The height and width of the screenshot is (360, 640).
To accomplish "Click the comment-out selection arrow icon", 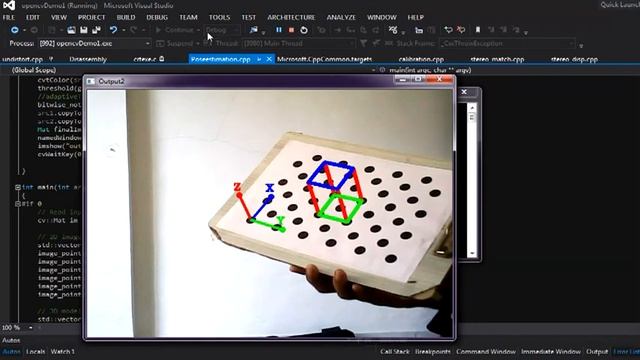I will 448,30.
